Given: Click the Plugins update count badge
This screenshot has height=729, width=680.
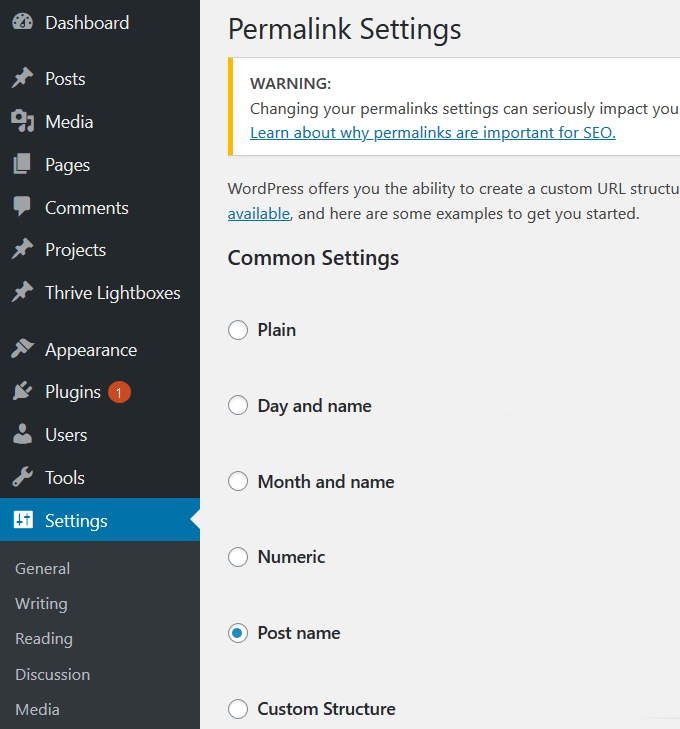Looking at the screenshot, I should point(119,393).
